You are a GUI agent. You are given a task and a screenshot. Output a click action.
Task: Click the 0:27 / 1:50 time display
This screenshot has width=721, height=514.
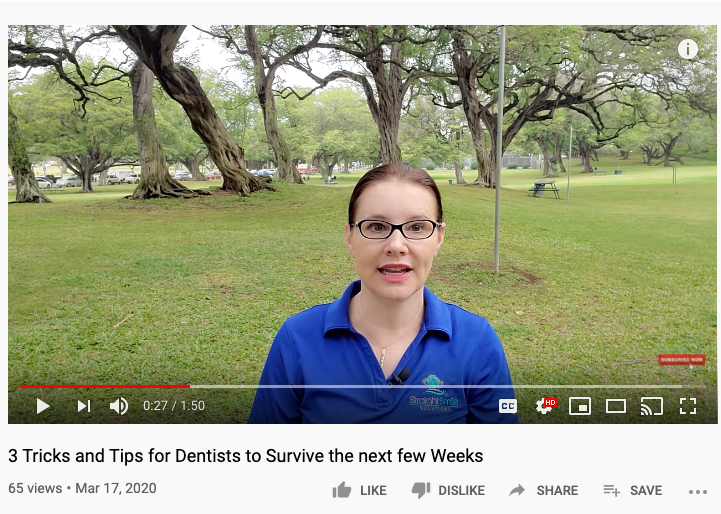174,406
